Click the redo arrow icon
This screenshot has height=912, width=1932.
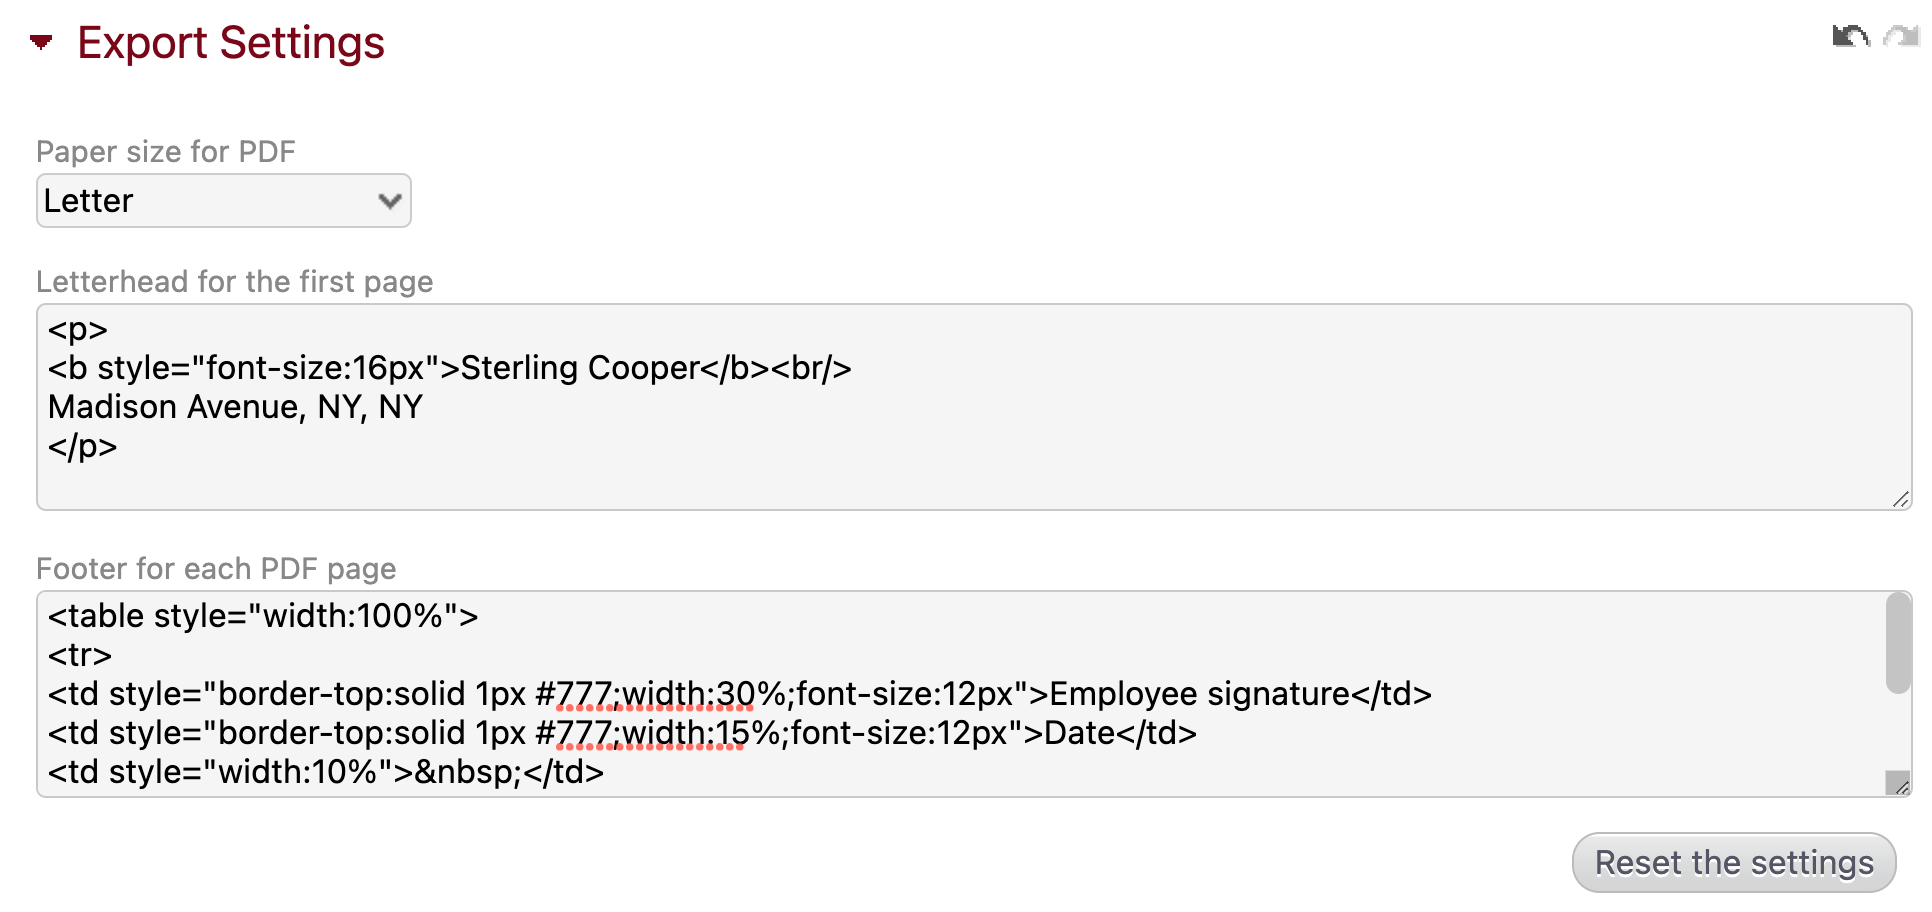[x=1900, y=37]
